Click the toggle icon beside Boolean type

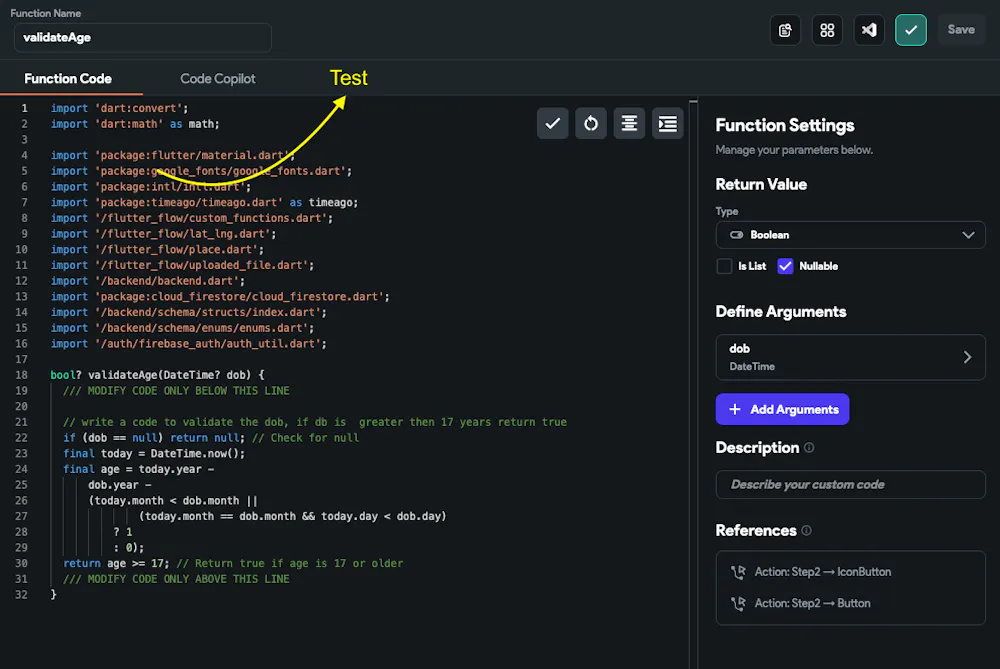point(737,235)
